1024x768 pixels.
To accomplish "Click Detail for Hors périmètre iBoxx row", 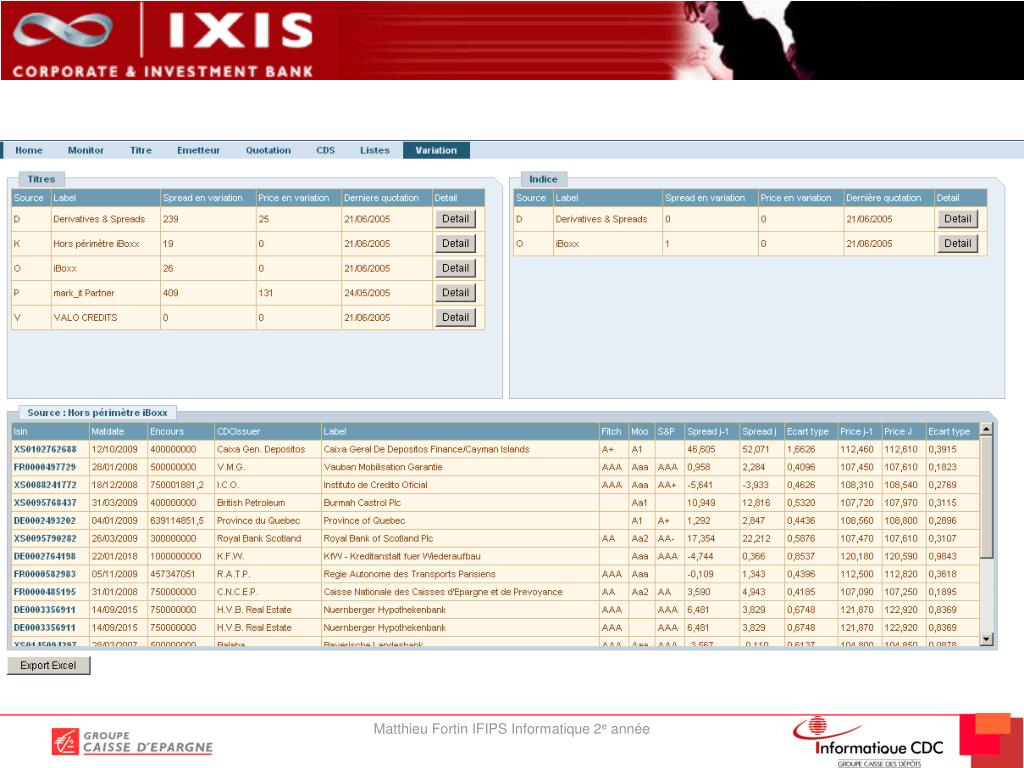I will click(x=455, y=244).
